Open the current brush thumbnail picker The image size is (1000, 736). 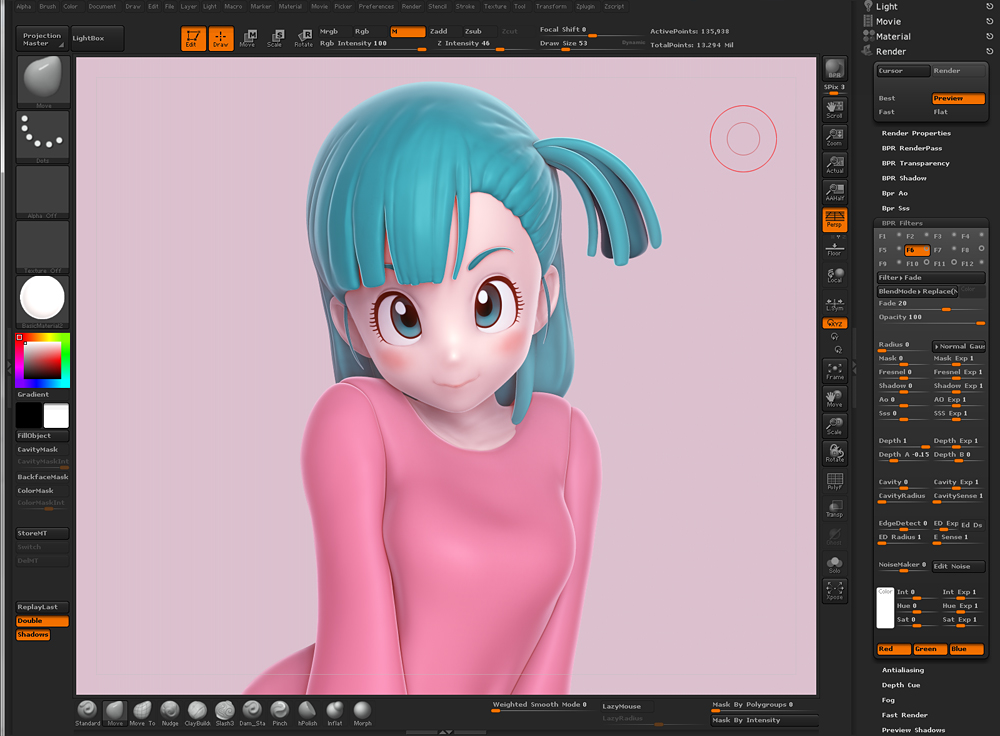pyautogui.click(x=43, y=82)
